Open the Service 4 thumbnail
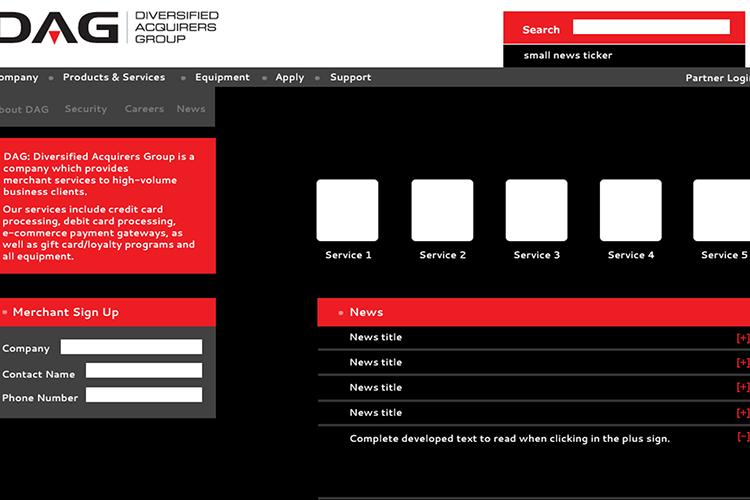This screenshot has height=500, width=750. click(x=630, y=210)
